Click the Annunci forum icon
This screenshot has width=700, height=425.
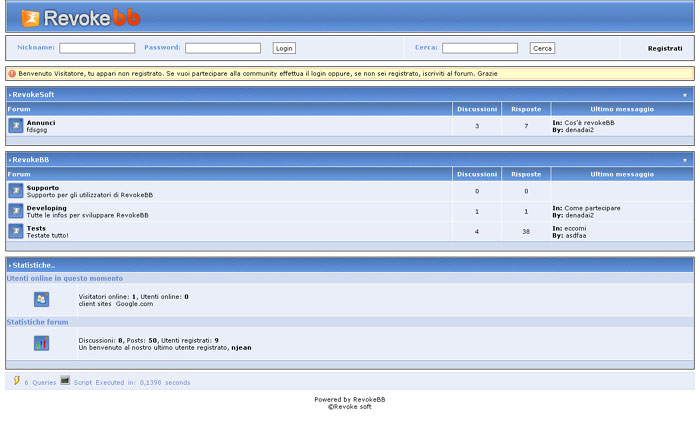point(16,125)
